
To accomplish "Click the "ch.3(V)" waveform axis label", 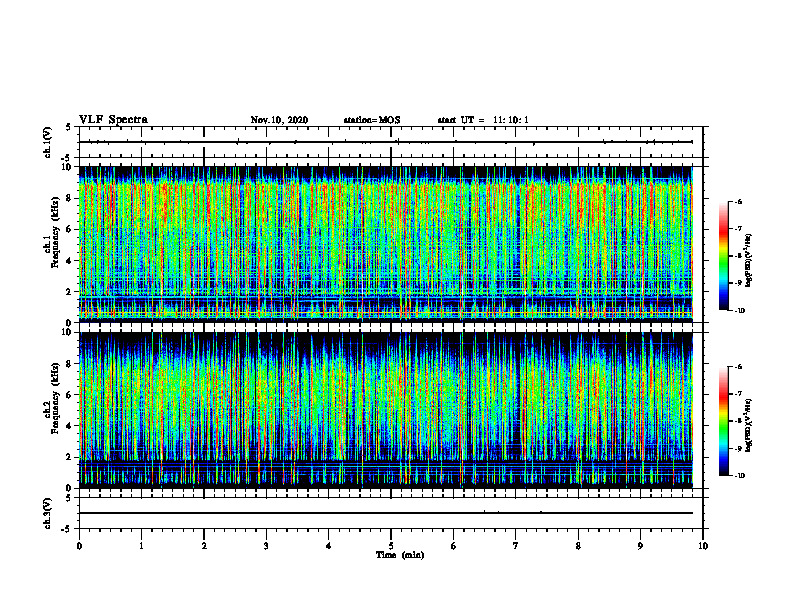I will 48,513.
